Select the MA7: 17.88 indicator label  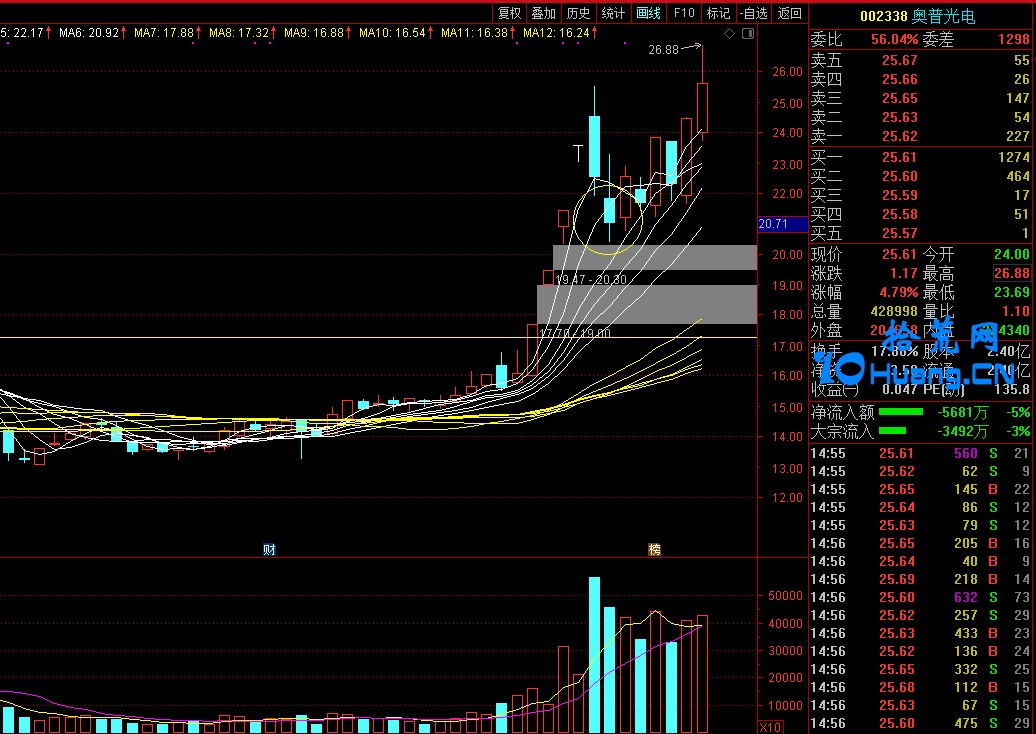[167, 32]
